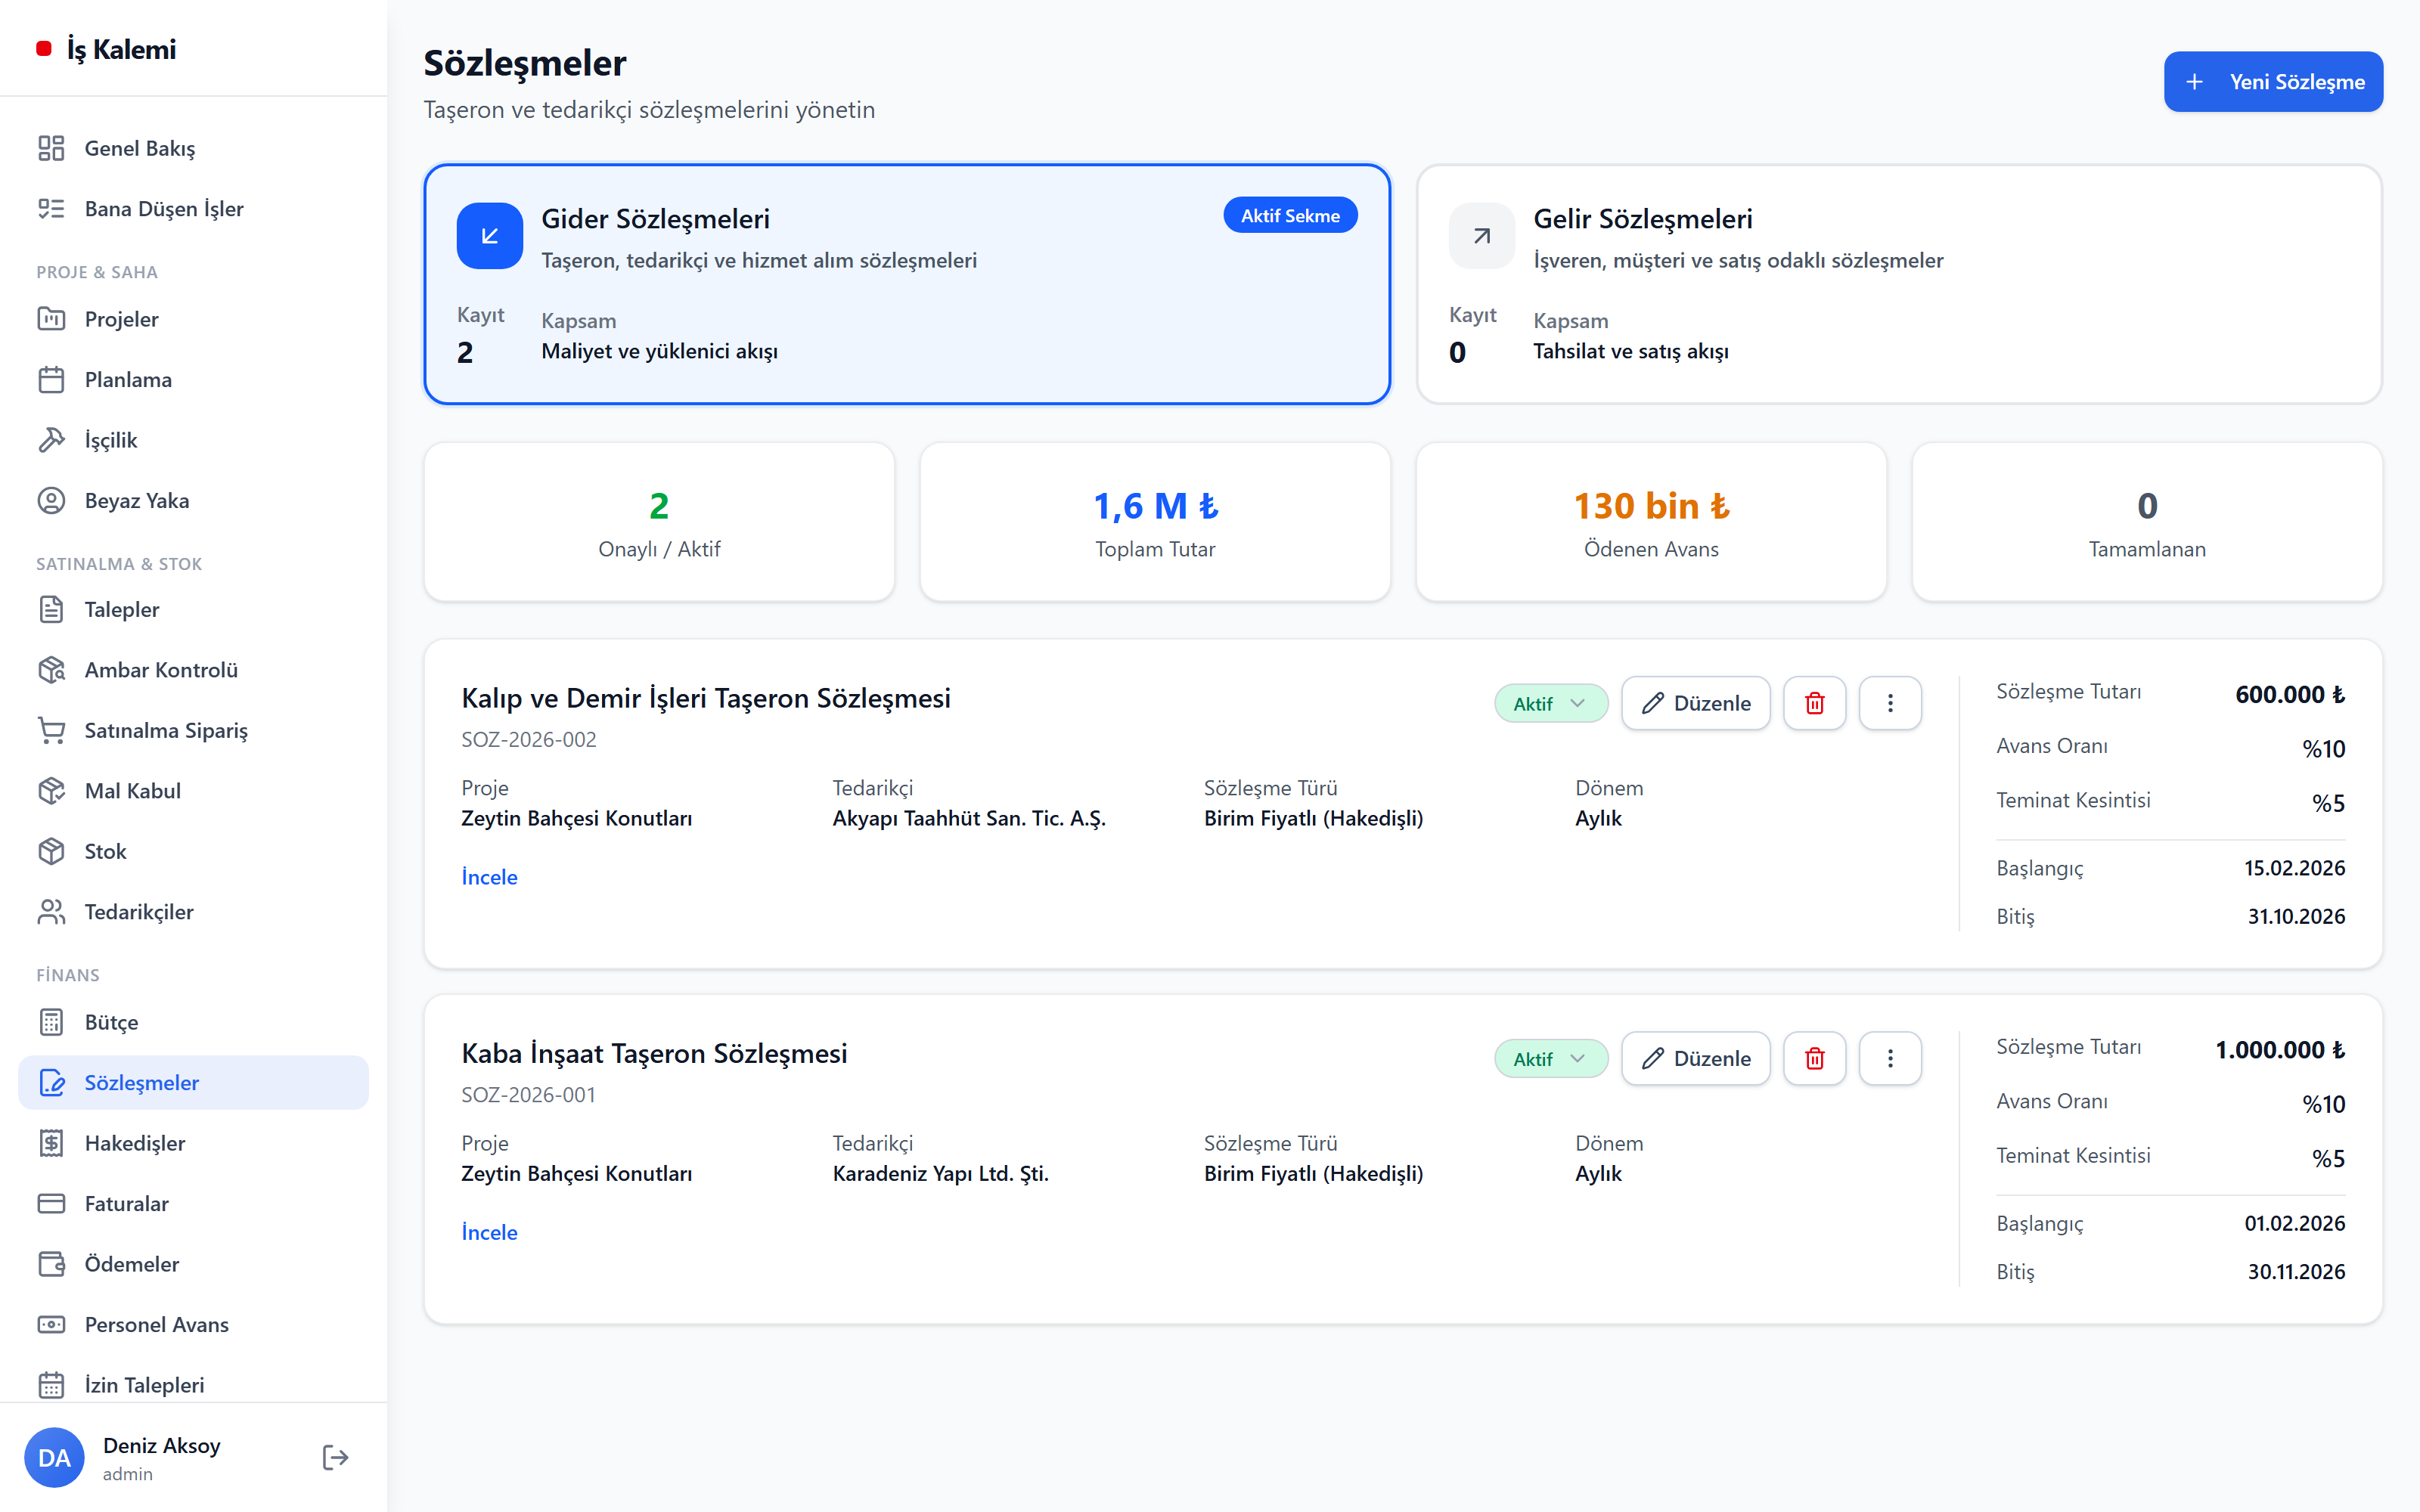The width and height of the screenshot is (2420, 1512).
Task: Delete the Kalıp ve Demir İşleri contract
Action: (1814, 703)
